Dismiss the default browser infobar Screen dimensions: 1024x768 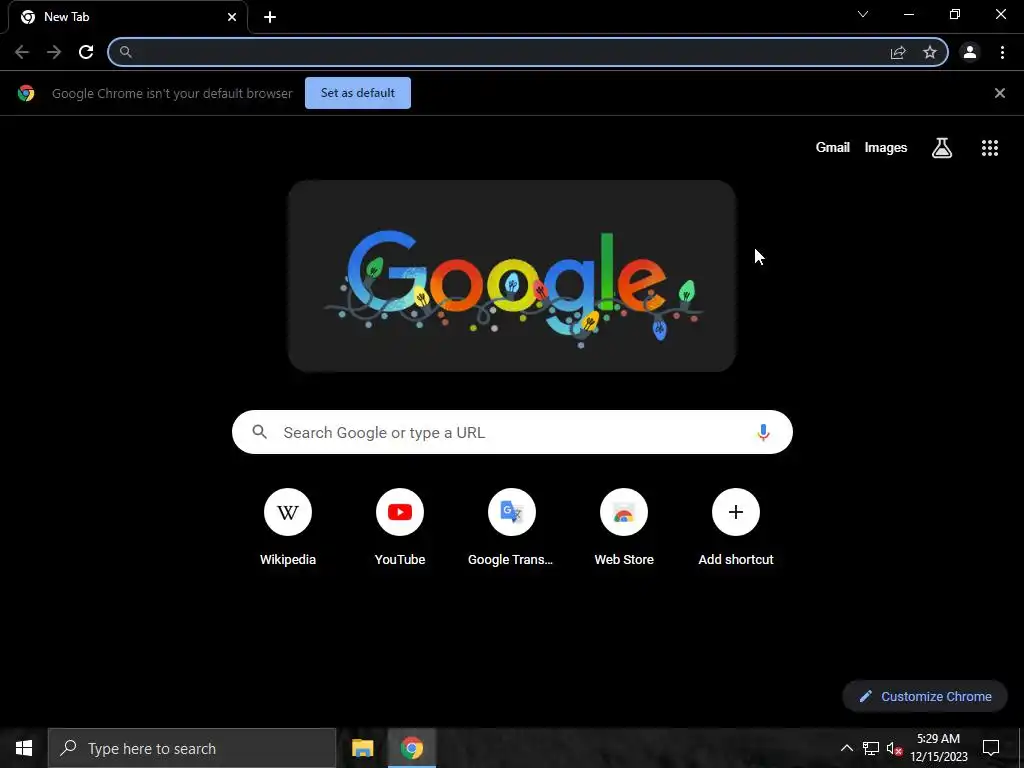[x=999, y=93]
